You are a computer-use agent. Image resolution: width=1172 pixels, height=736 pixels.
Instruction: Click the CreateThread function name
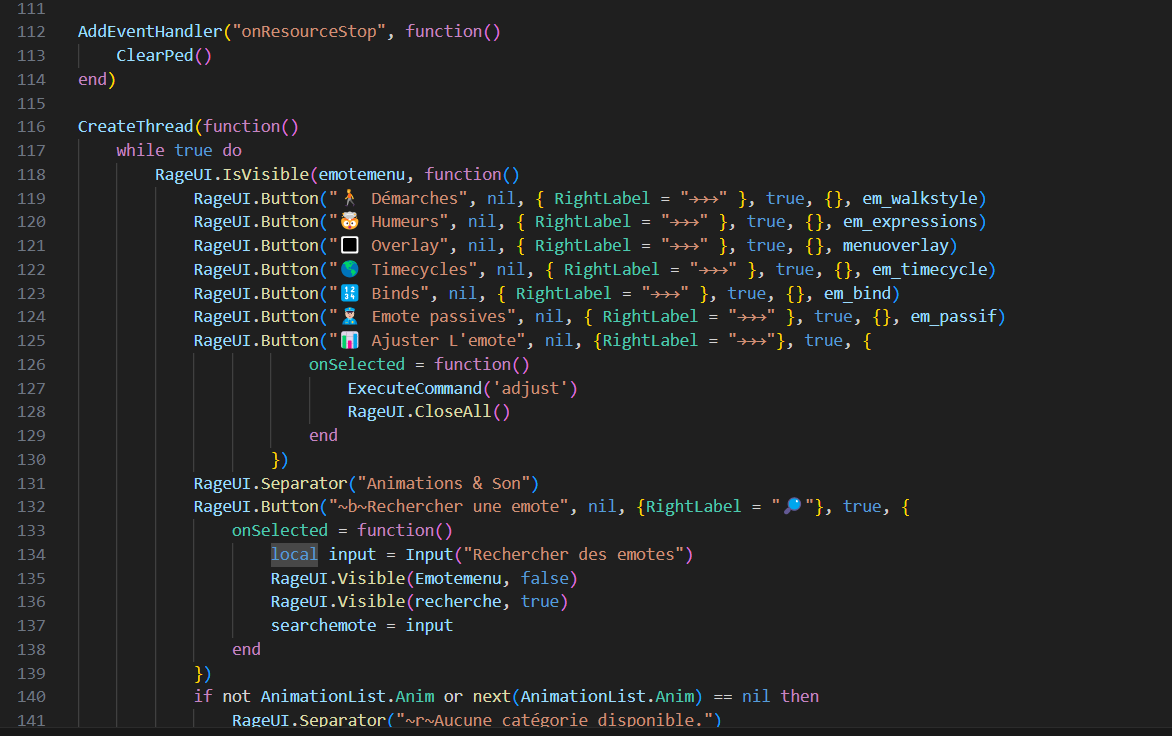[x=135, y=127]
